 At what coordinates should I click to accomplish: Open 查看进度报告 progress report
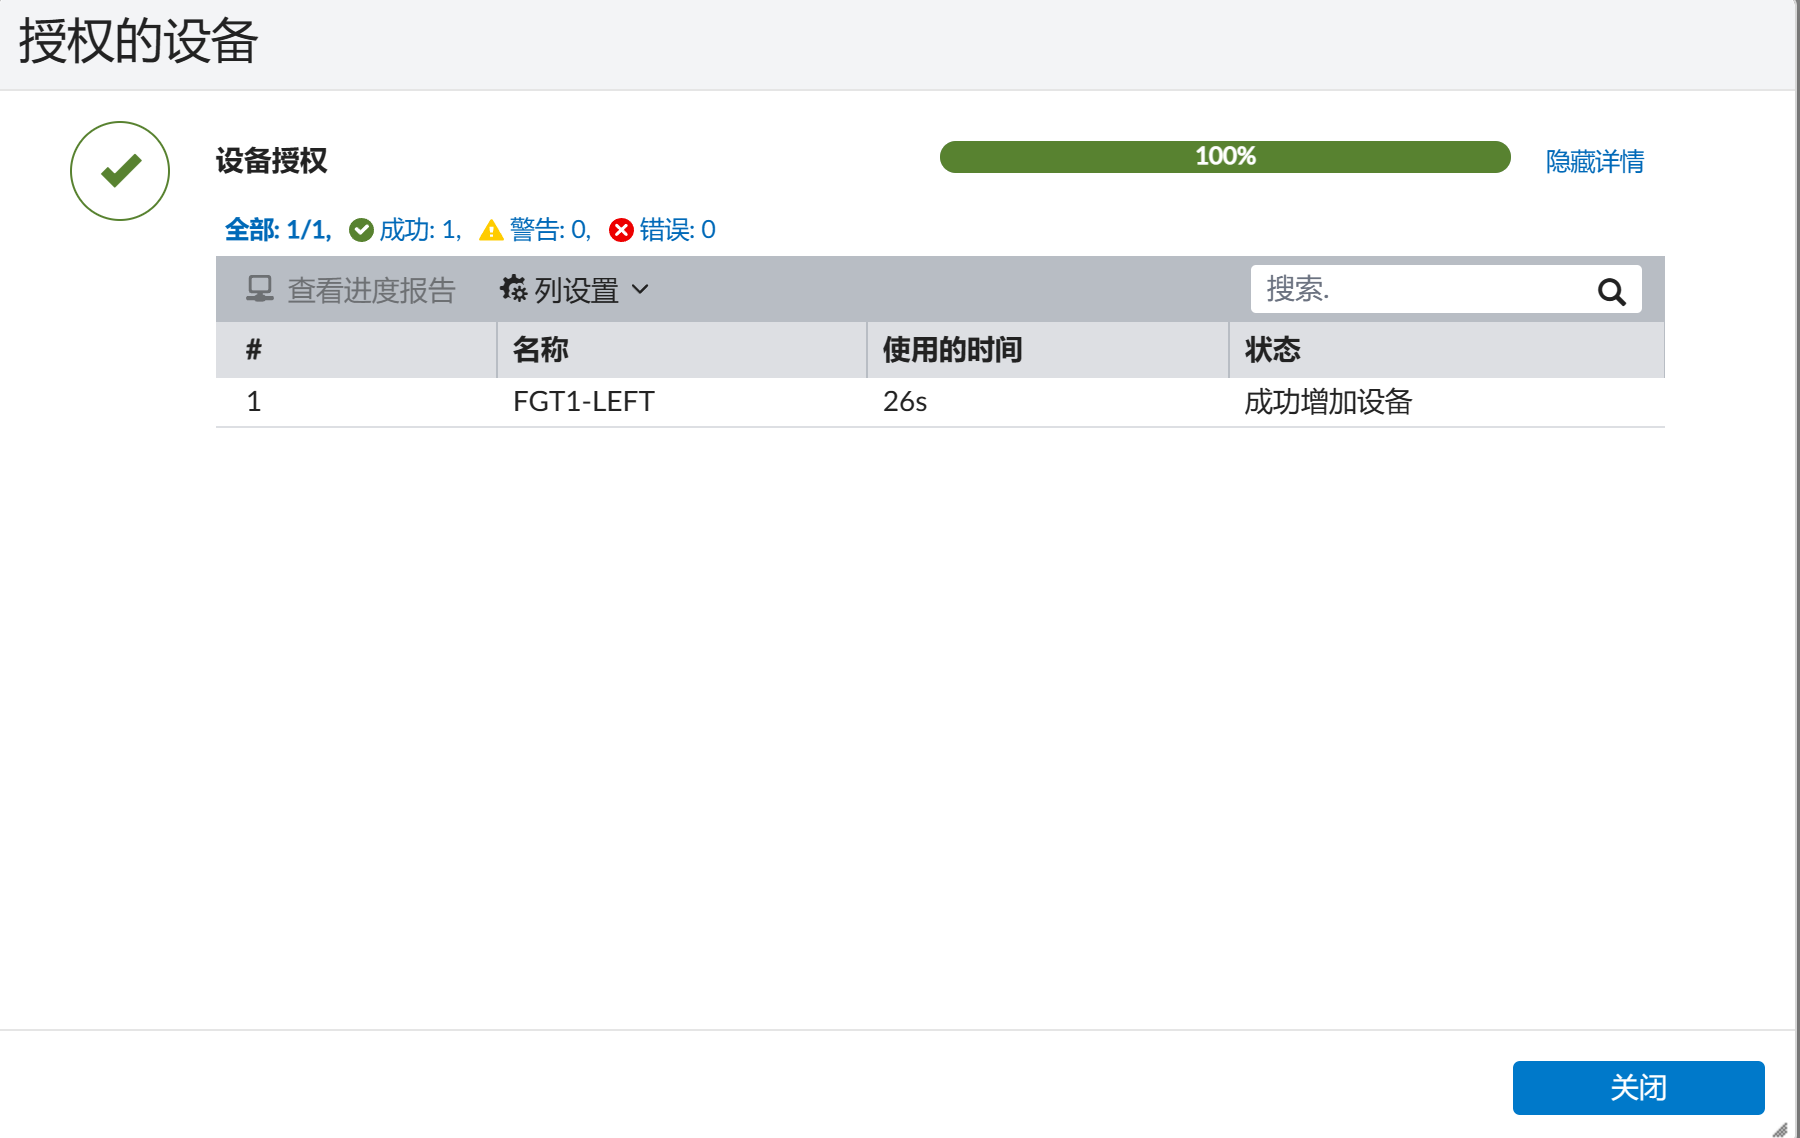click(371, 290)
